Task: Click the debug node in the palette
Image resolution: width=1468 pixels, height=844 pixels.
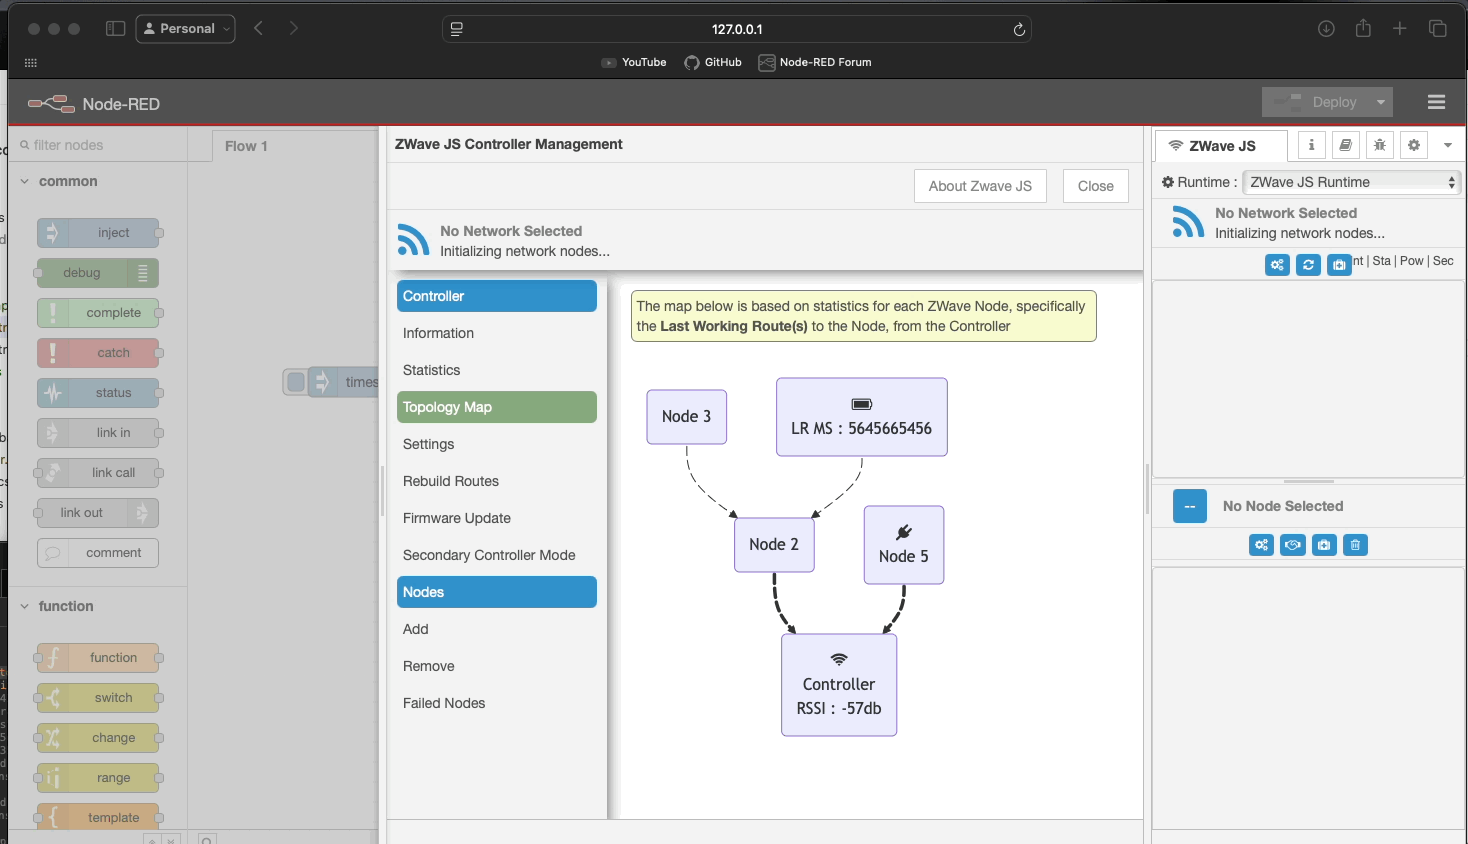Action: click(98, 273)
